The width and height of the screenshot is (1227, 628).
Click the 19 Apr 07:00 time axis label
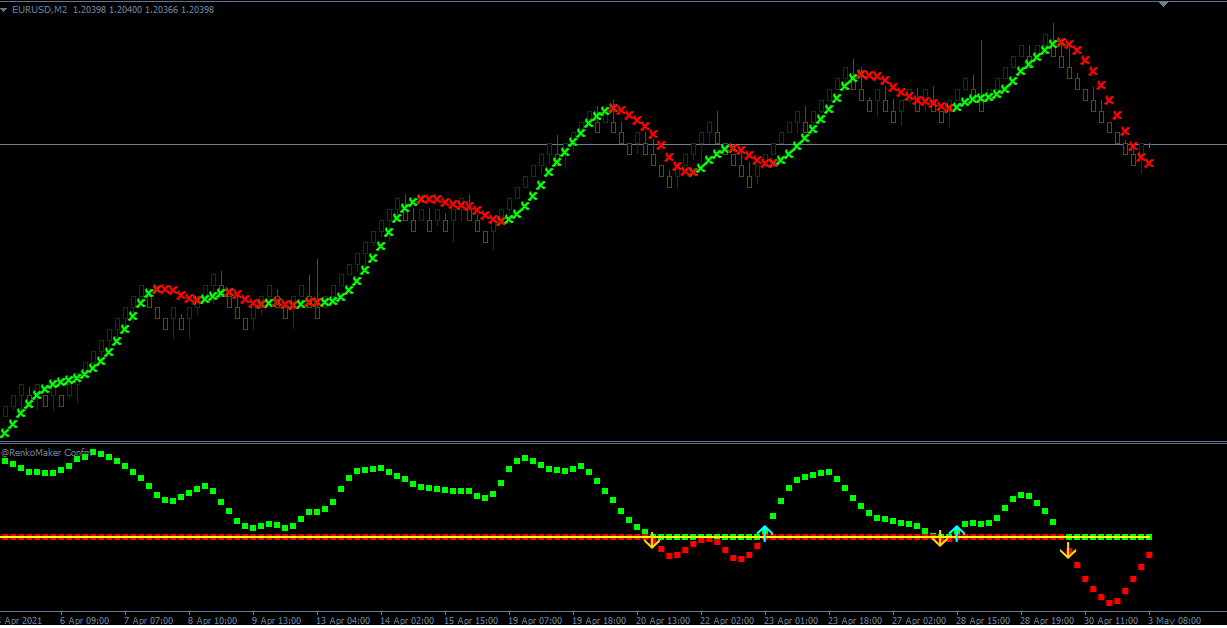(x=535, y=621)
